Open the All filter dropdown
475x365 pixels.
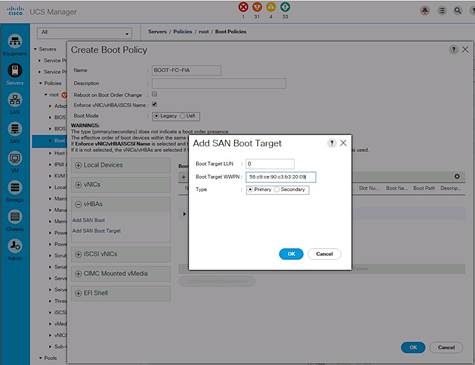click(85, 33)
